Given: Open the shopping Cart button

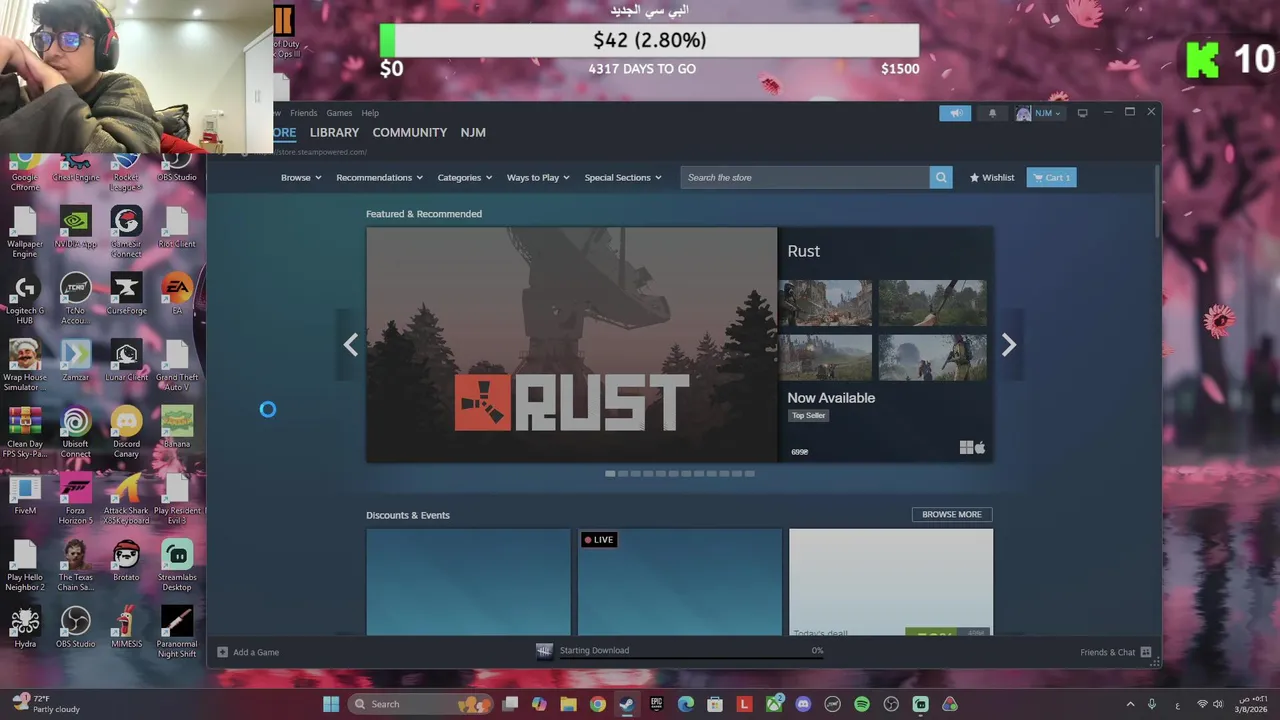Looking at the screenshot, I should pos(1051,177).
